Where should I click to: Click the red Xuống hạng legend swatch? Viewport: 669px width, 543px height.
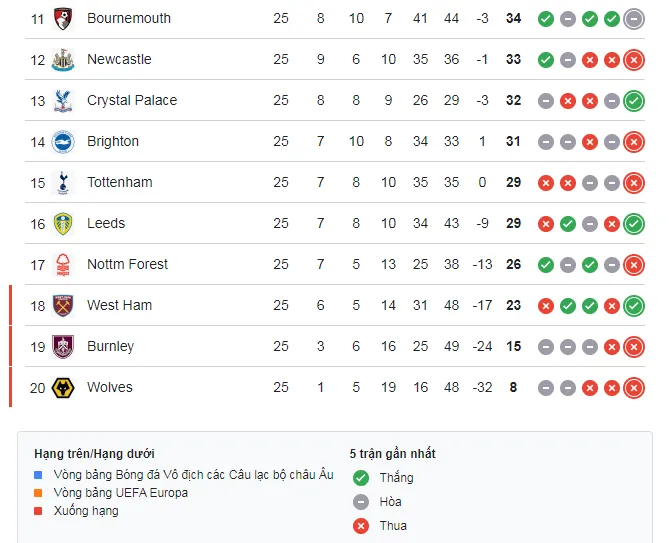(x=38, y=511)
